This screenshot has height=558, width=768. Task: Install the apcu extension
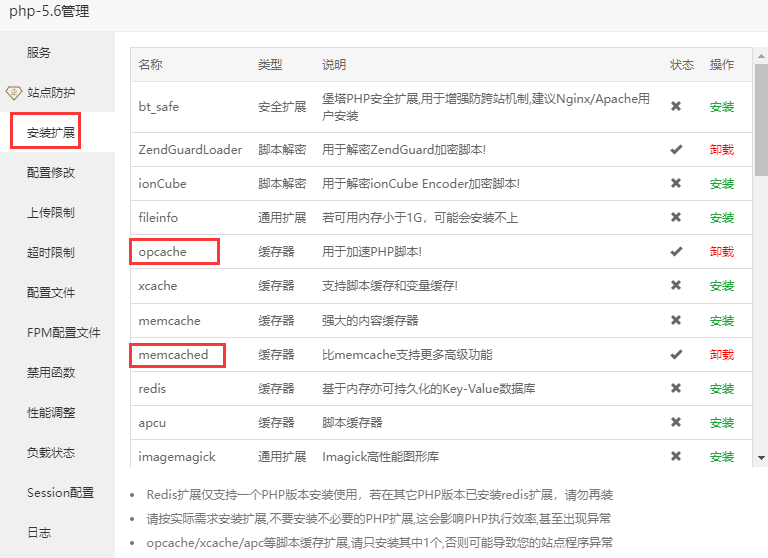click(722, 423)
